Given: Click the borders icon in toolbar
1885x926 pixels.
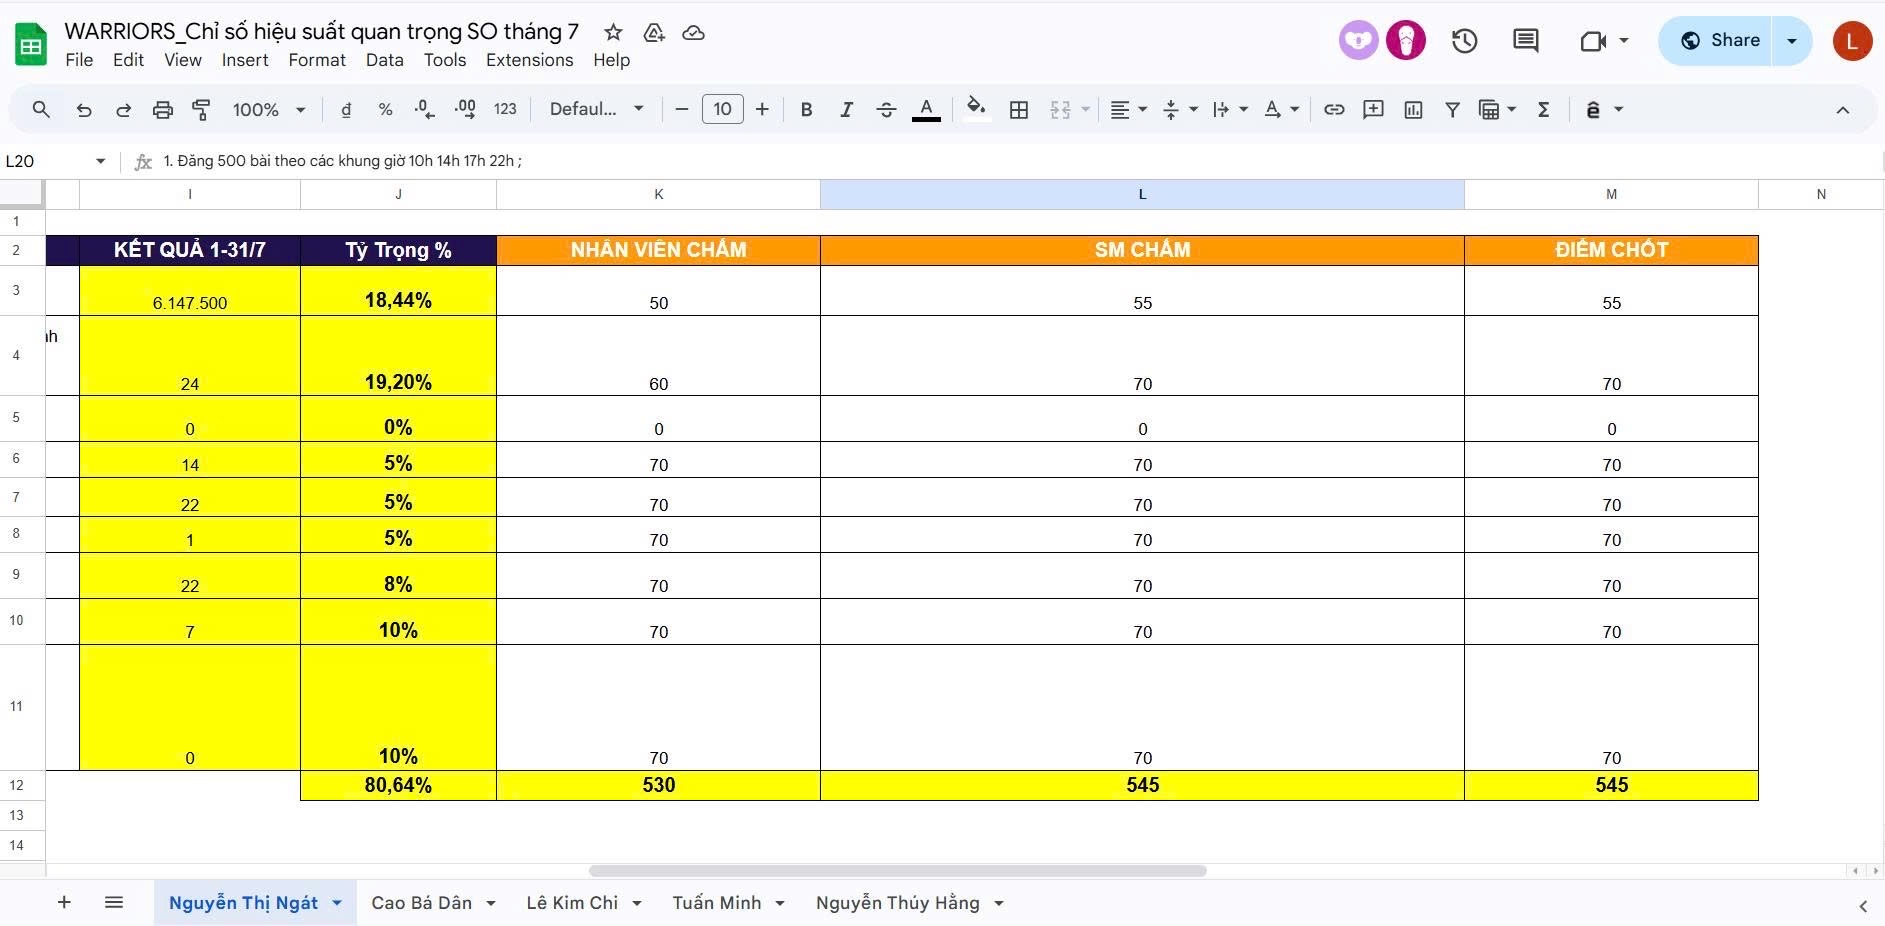Looking at the screenshot, I should coord(1019,110).
